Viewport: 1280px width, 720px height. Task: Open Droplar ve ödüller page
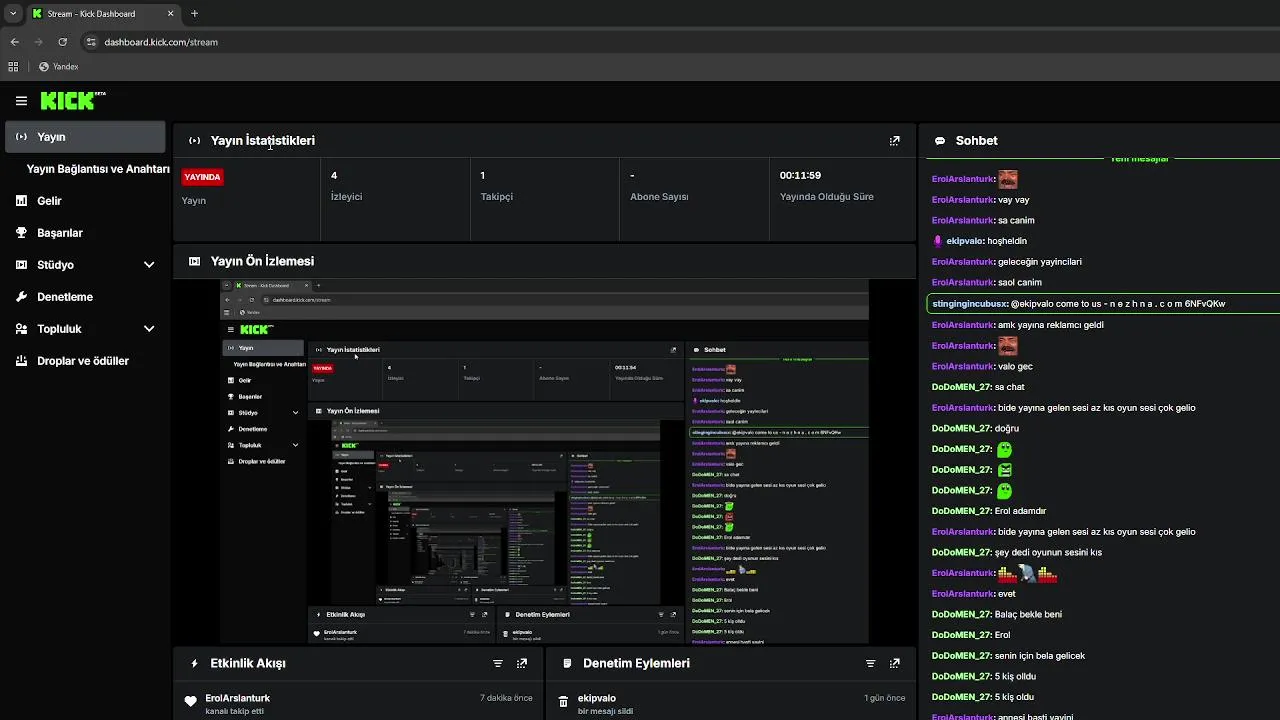(x=85, y=361)
